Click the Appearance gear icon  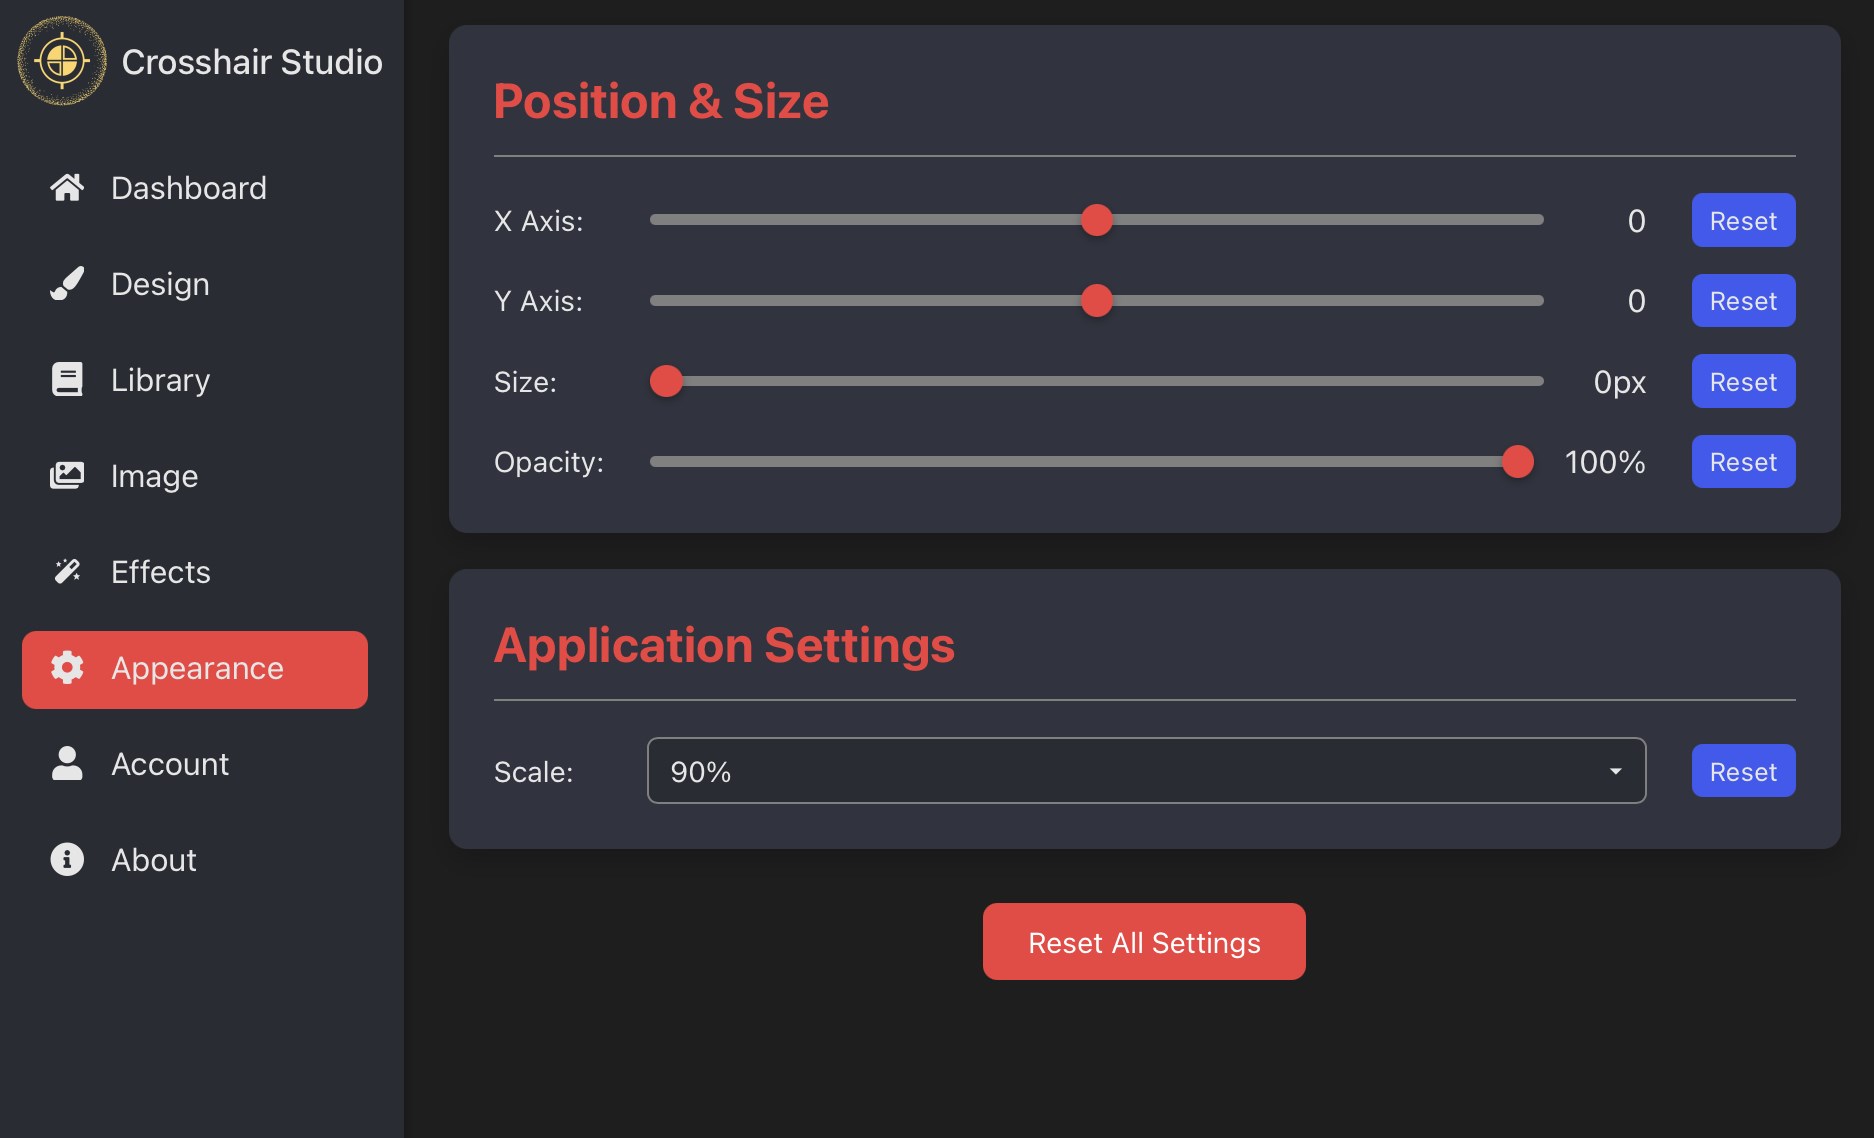[65, 668]
